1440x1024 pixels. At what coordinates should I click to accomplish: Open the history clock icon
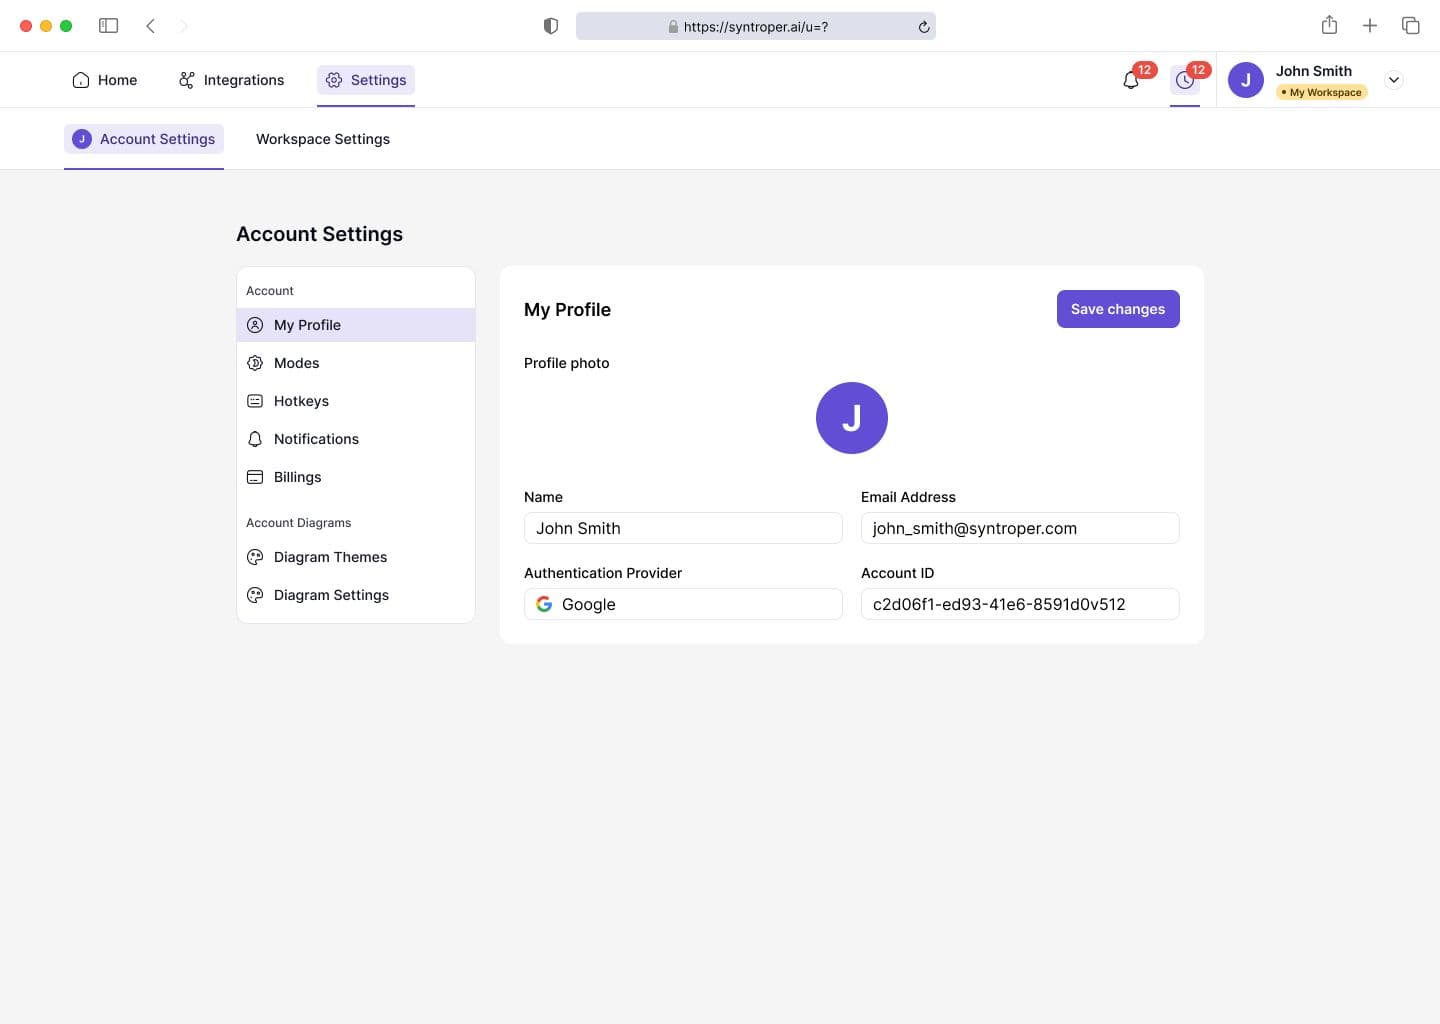coord(1184,81)
